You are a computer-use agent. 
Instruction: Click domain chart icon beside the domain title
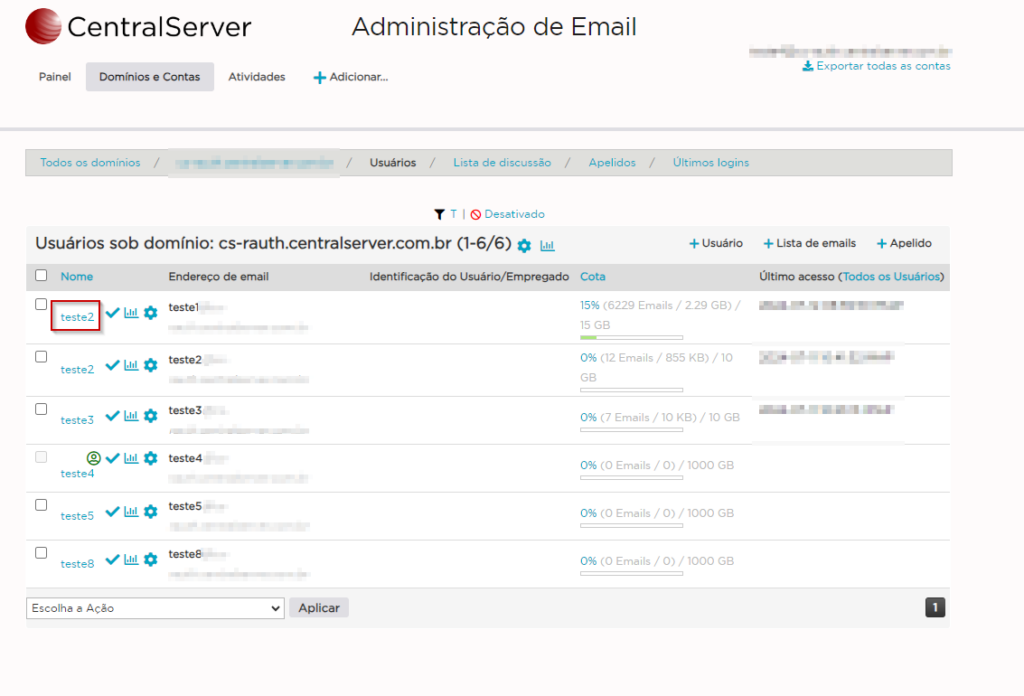pos(548,245)
